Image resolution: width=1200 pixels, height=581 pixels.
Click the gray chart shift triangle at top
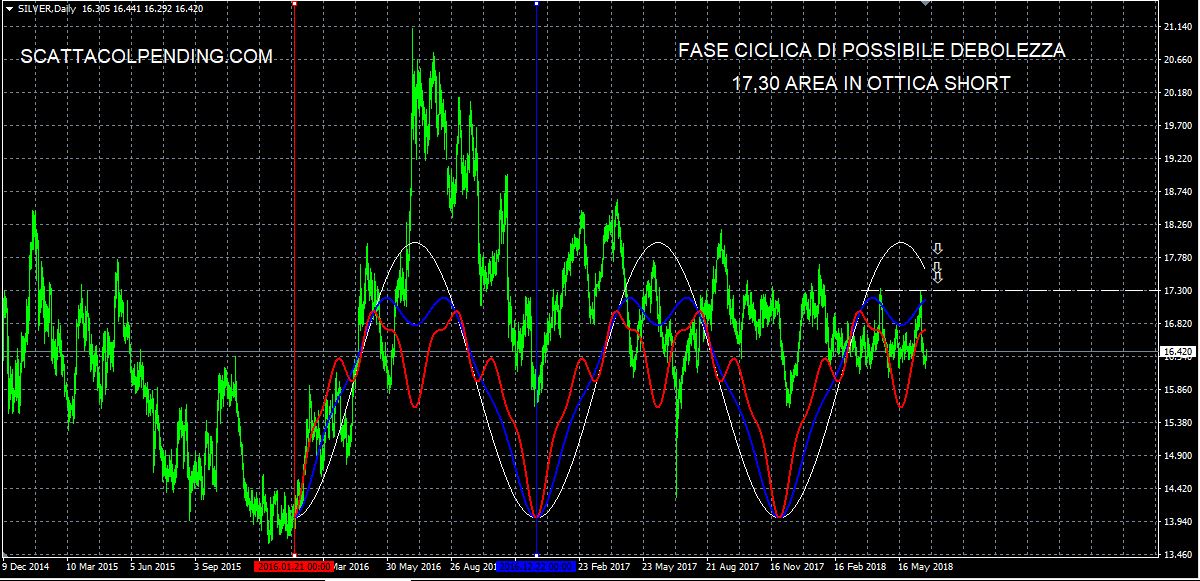pos(927,5)
